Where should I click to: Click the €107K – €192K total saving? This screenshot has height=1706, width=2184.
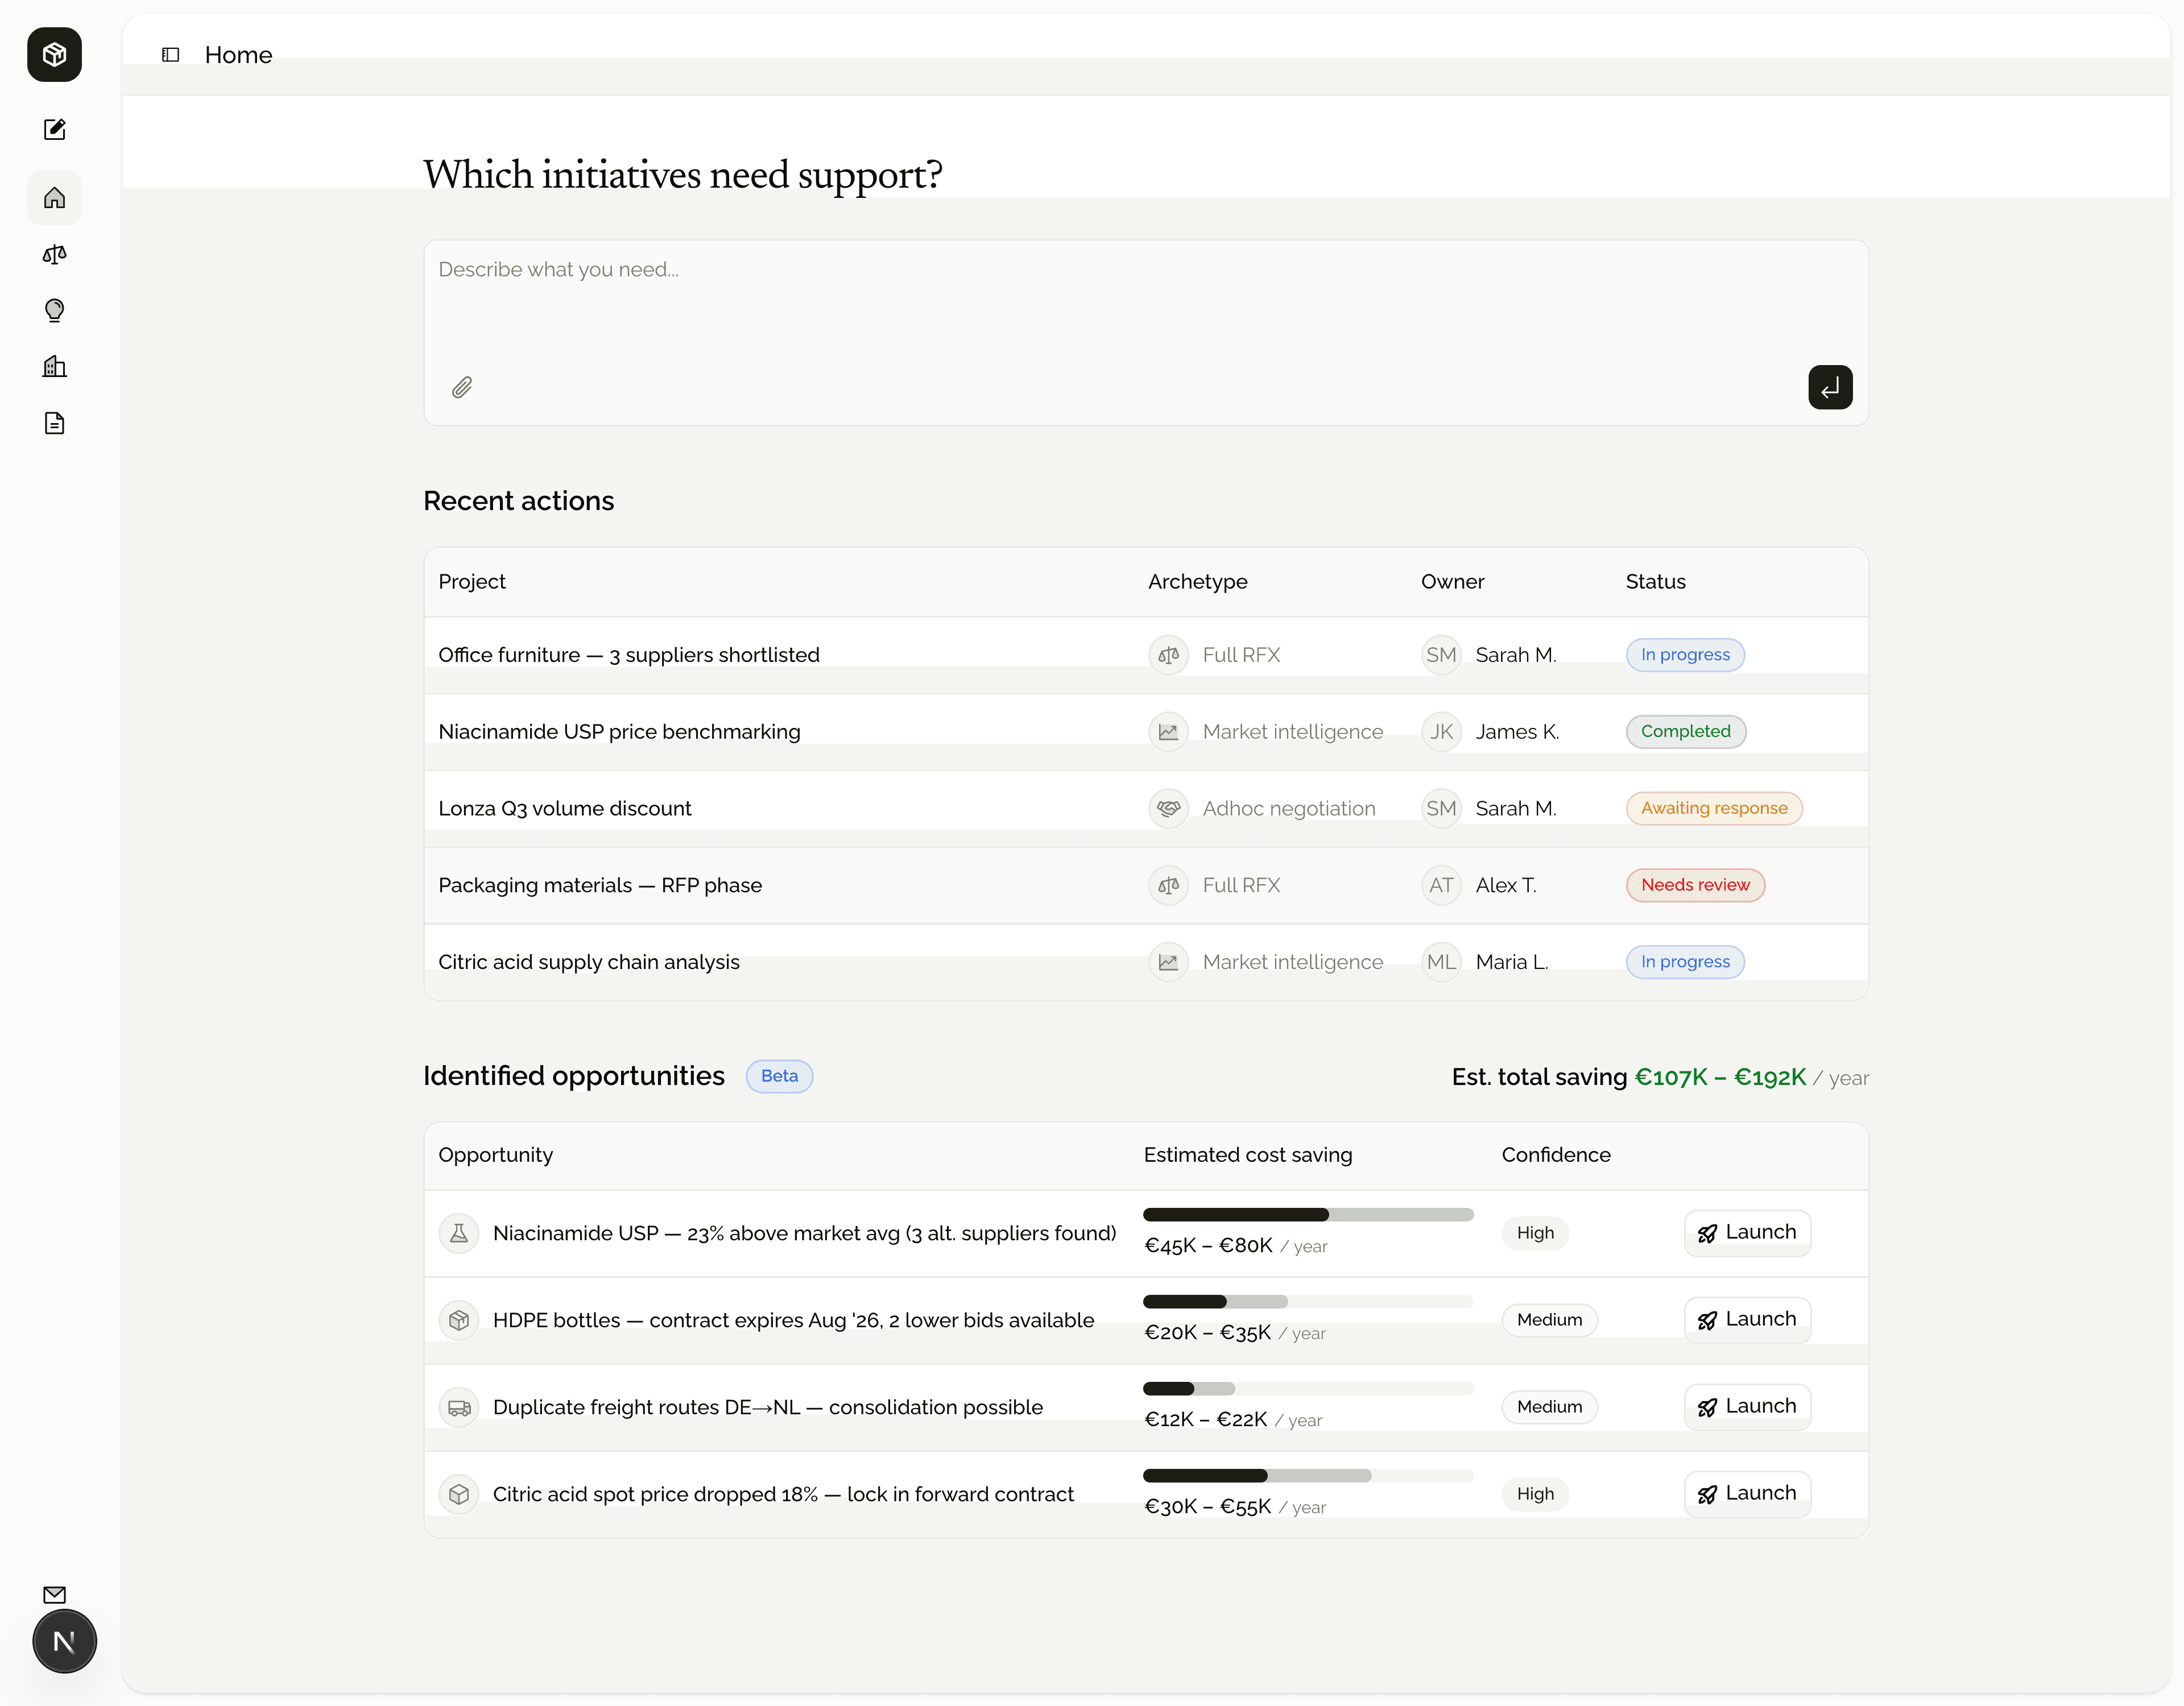[1720, 1077]
